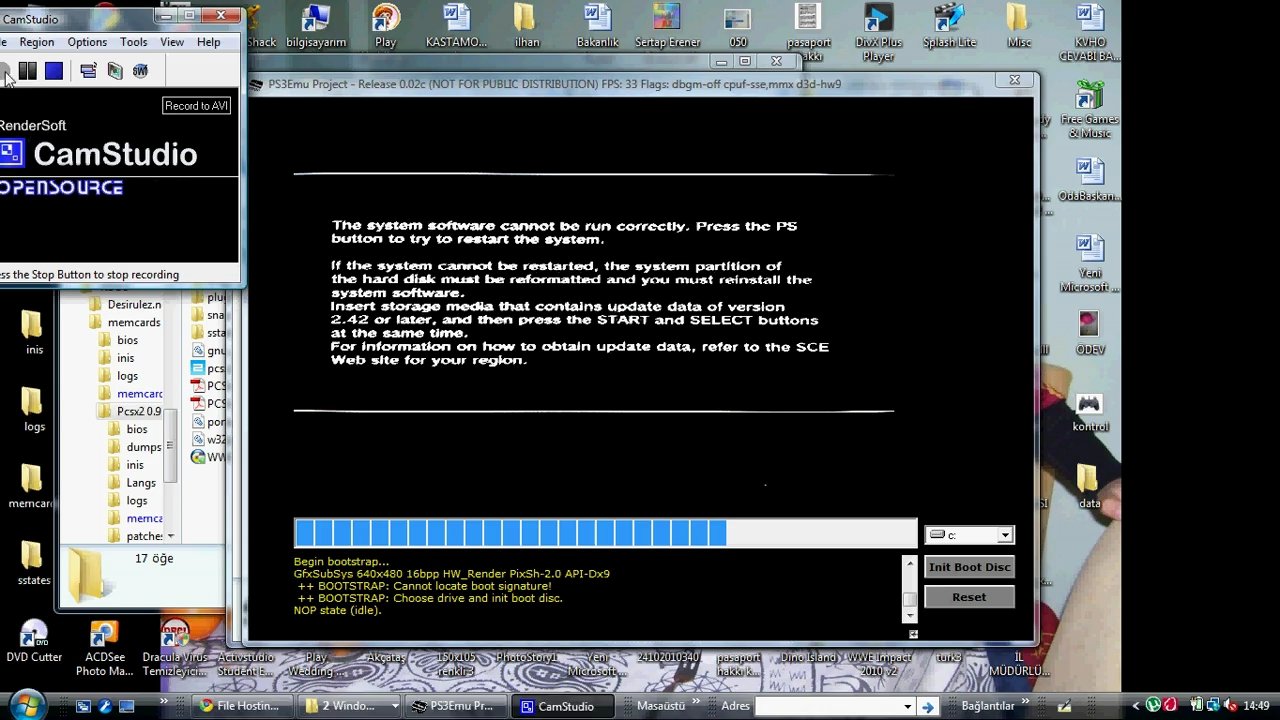This screenshot has height=720, width=1280.
Task: Select sstates folder on desktop
Action: pyautogui.click(x=33, y=563)
